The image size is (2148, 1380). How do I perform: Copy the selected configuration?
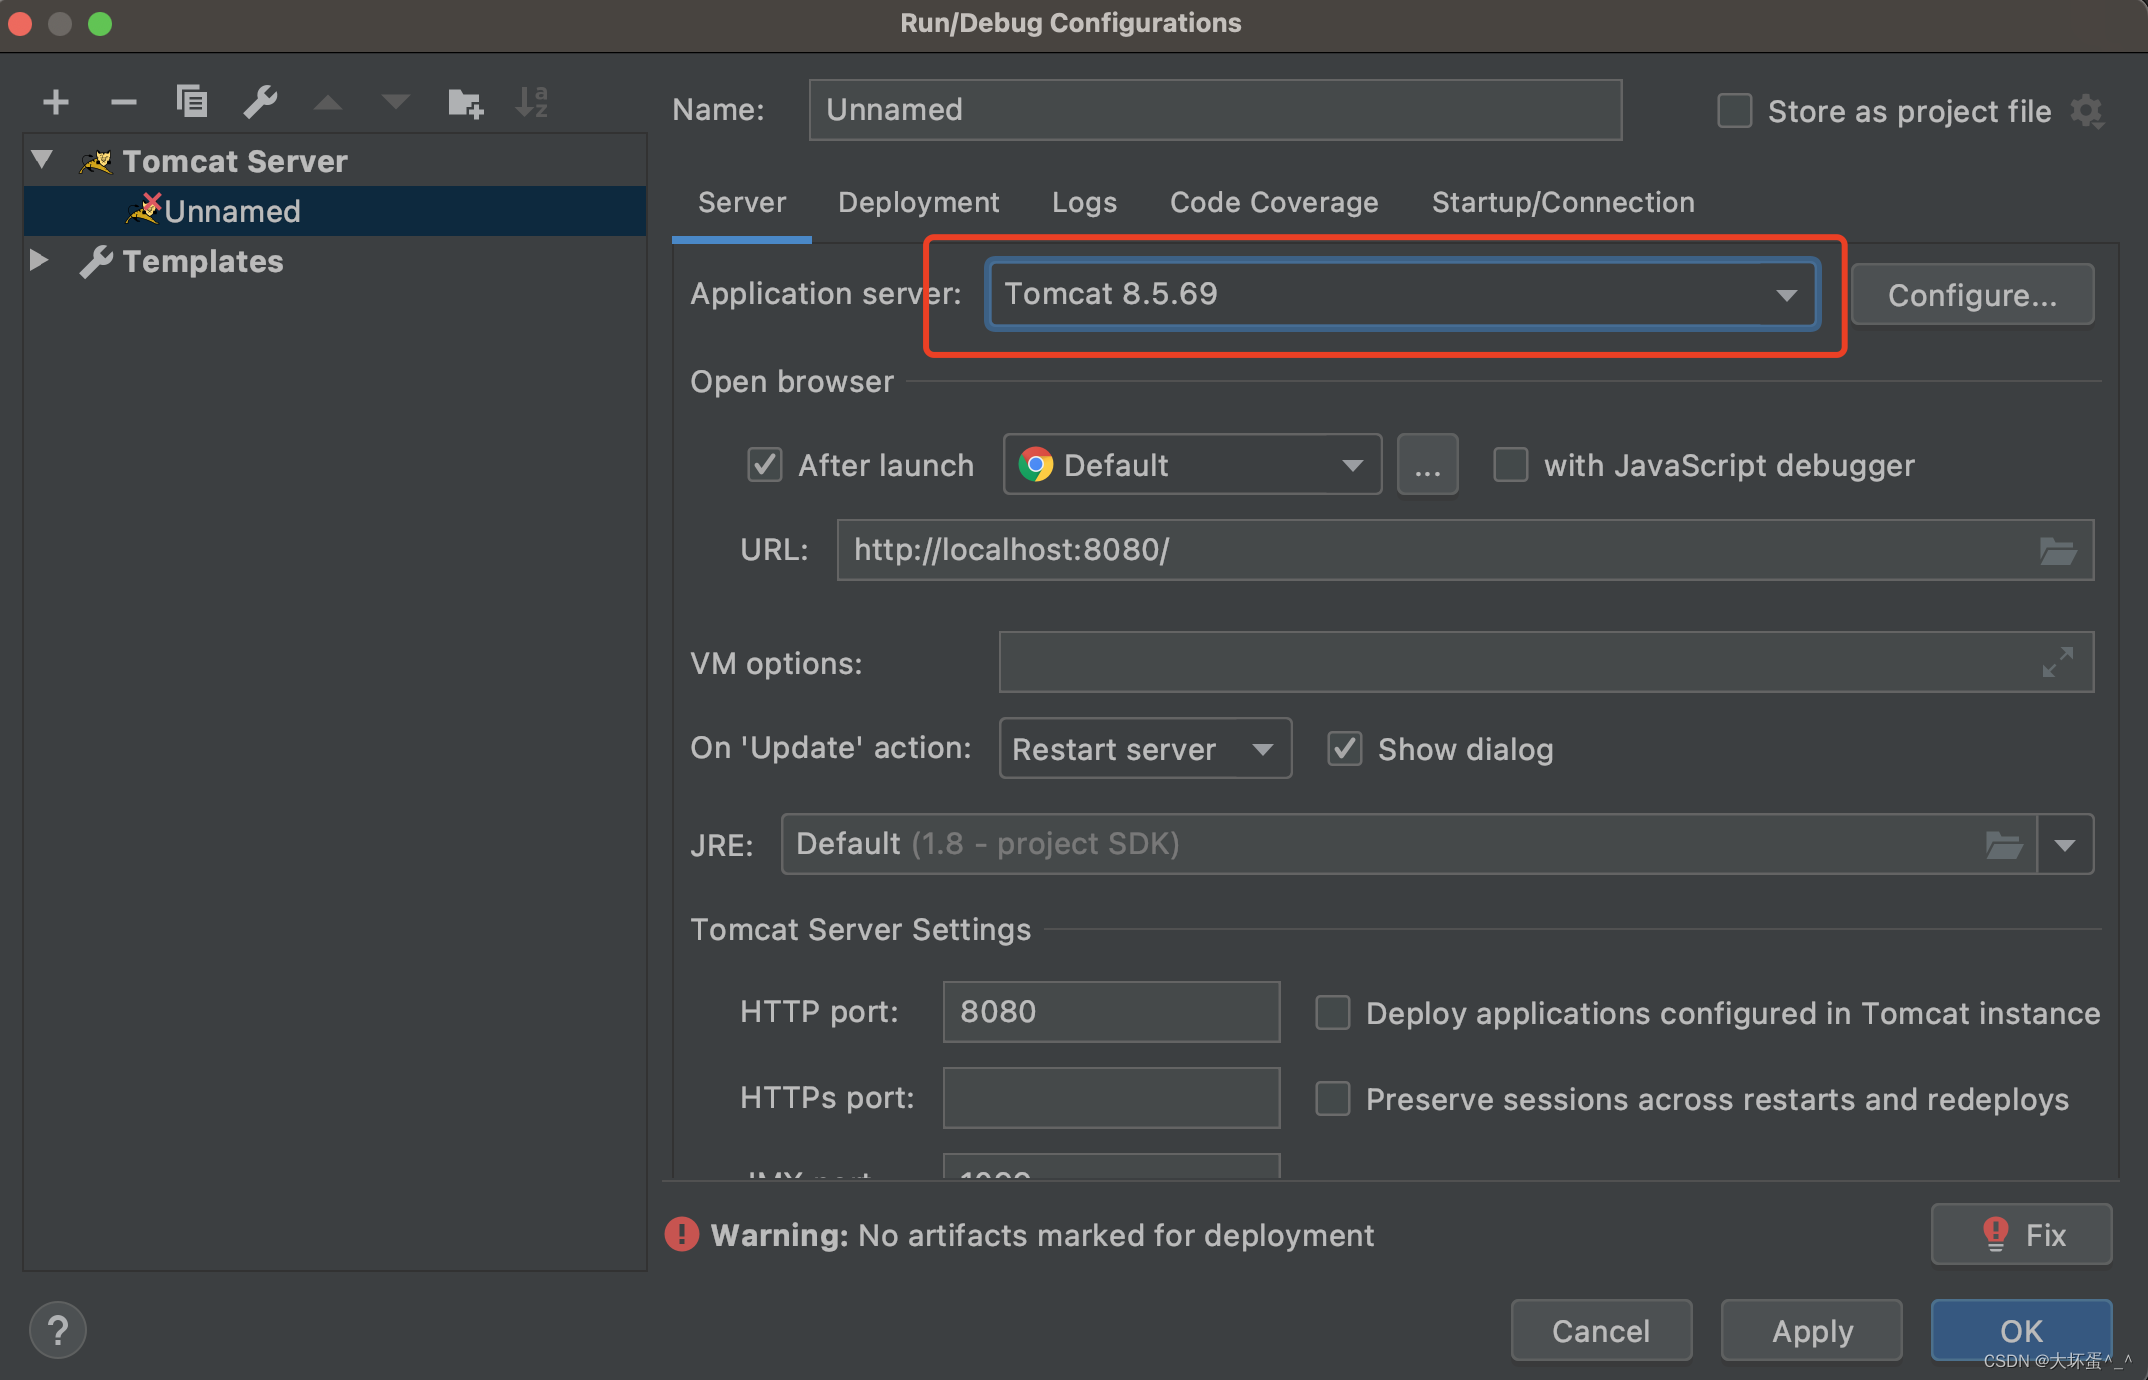point(191,102)
